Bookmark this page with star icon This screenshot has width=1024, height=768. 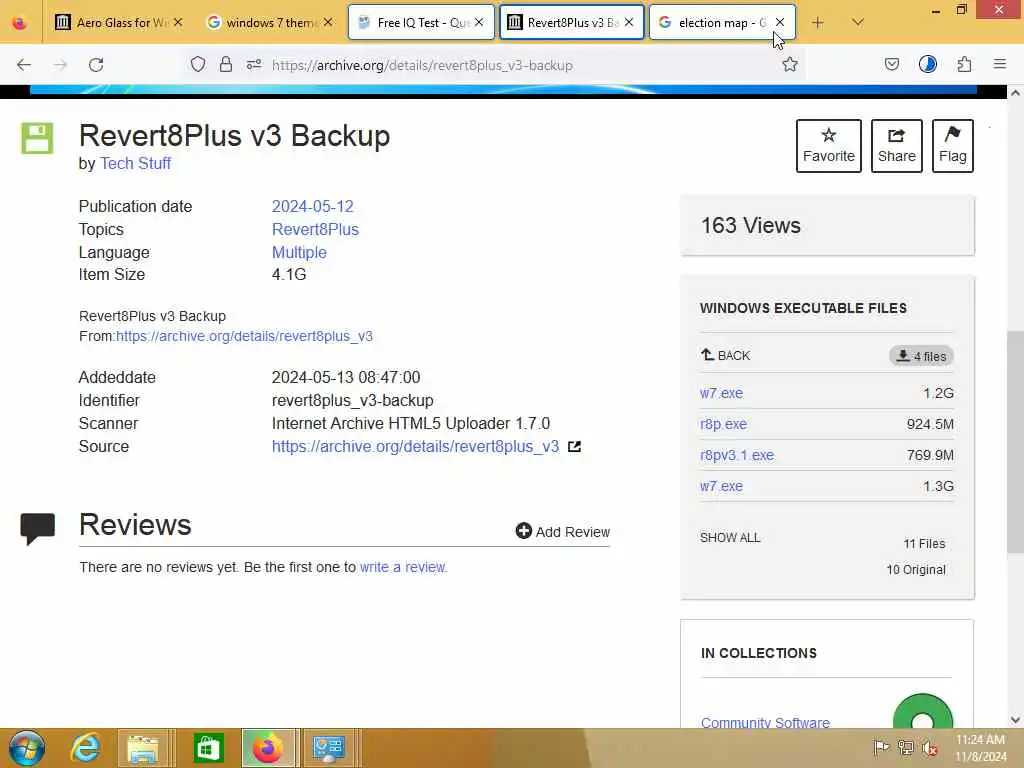click(790, 64)
